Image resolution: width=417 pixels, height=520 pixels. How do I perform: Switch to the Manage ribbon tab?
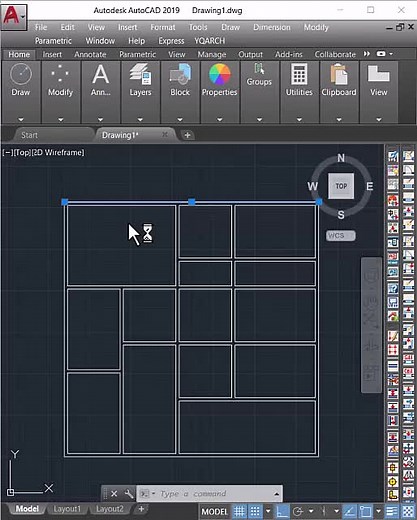tap(212, 54)
